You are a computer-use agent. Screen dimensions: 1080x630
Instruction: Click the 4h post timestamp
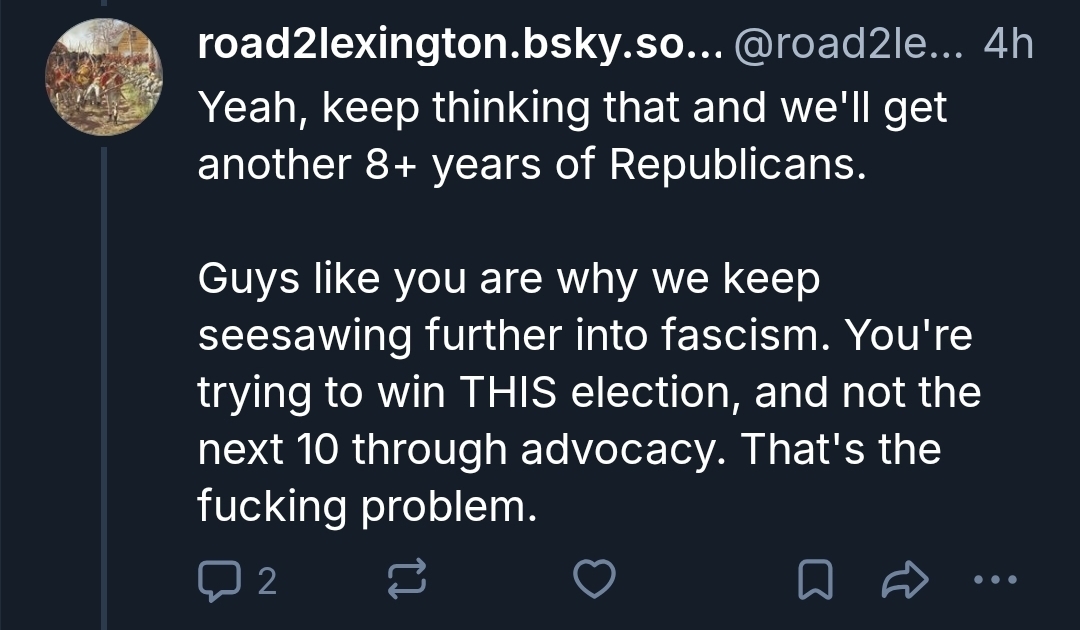pyautogui.click(x=1008, y=45)
